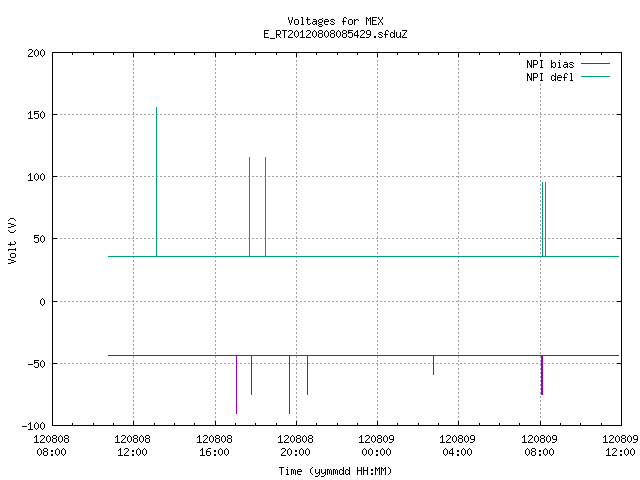Click the x-axis label 120809 04:00

[457, 446]
